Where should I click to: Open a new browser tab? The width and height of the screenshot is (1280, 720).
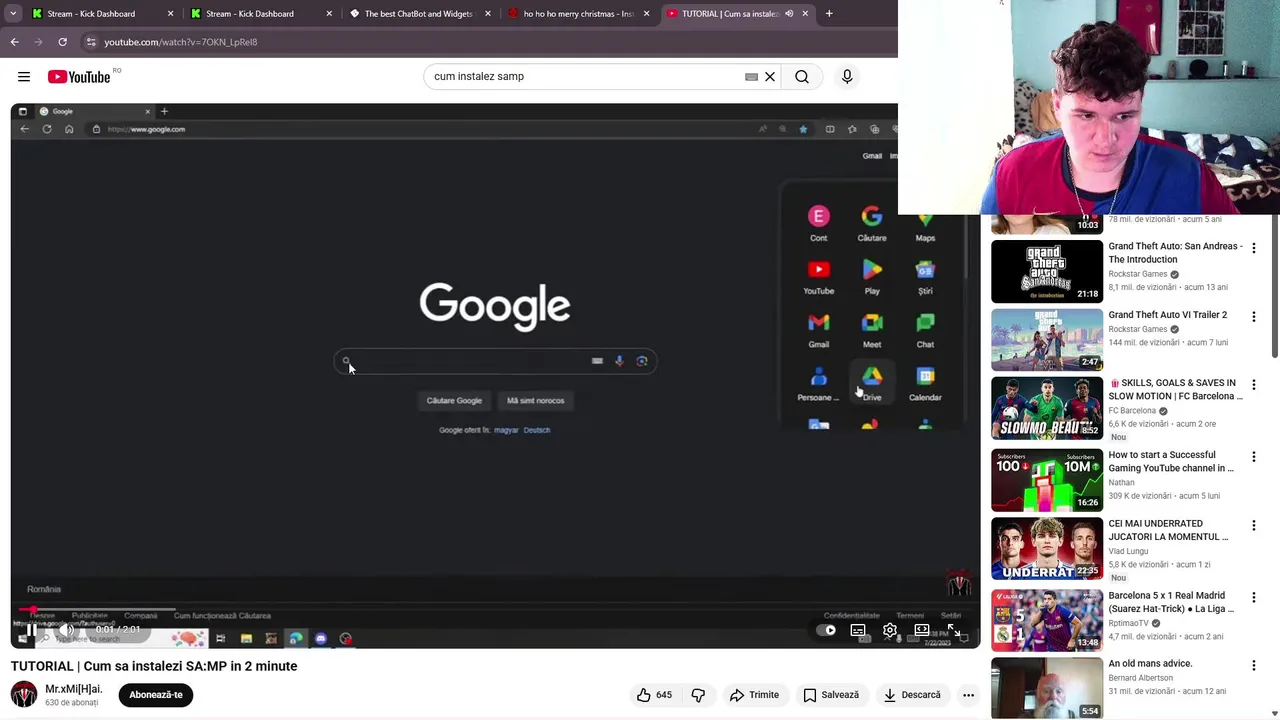click(x=829, y=14)
